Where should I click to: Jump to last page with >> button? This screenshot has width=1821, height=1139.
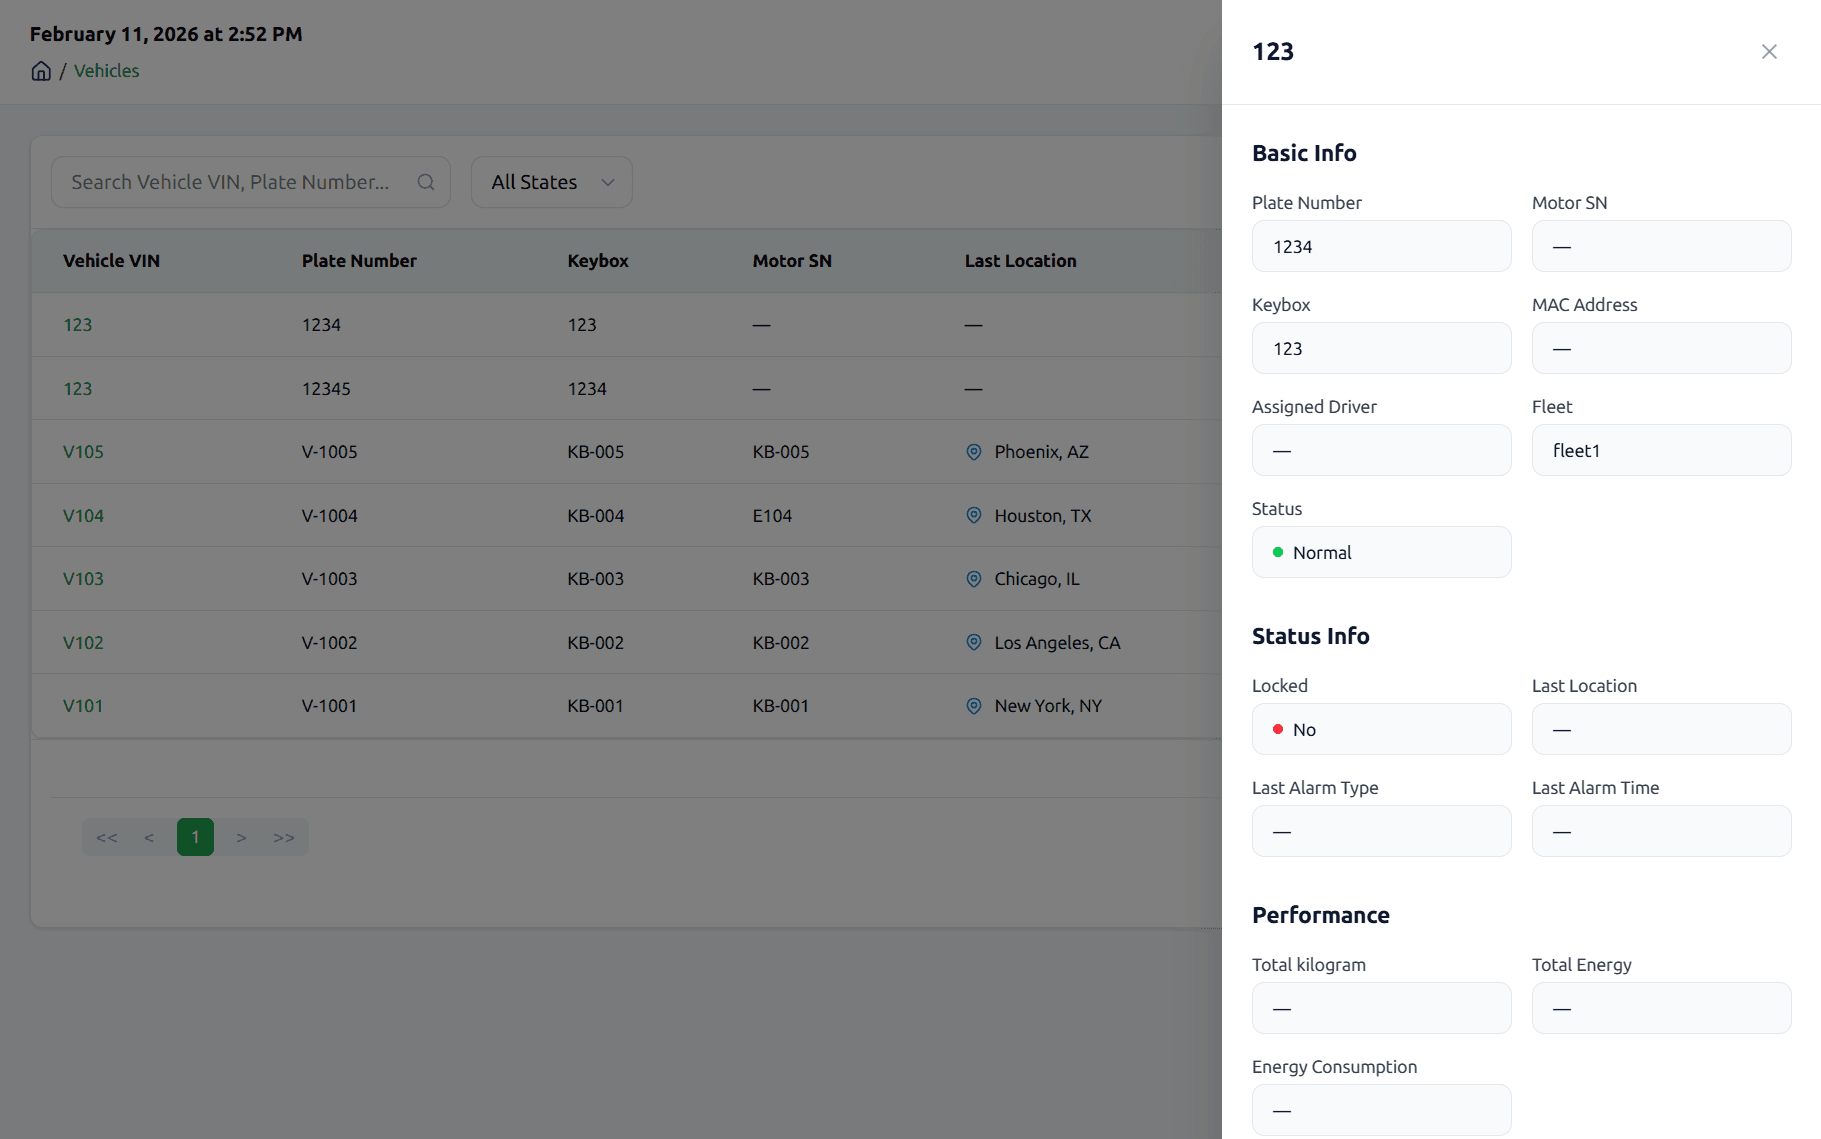tap(284, 838)
